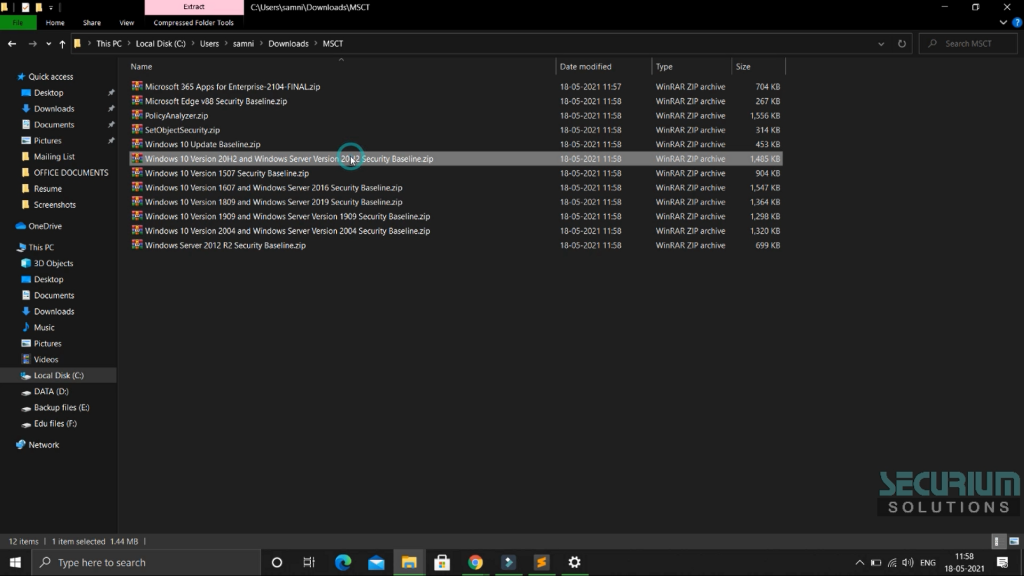Expand the ribbon with the chevron
The image size is (1024, 576).
[x=1003, y=22]
